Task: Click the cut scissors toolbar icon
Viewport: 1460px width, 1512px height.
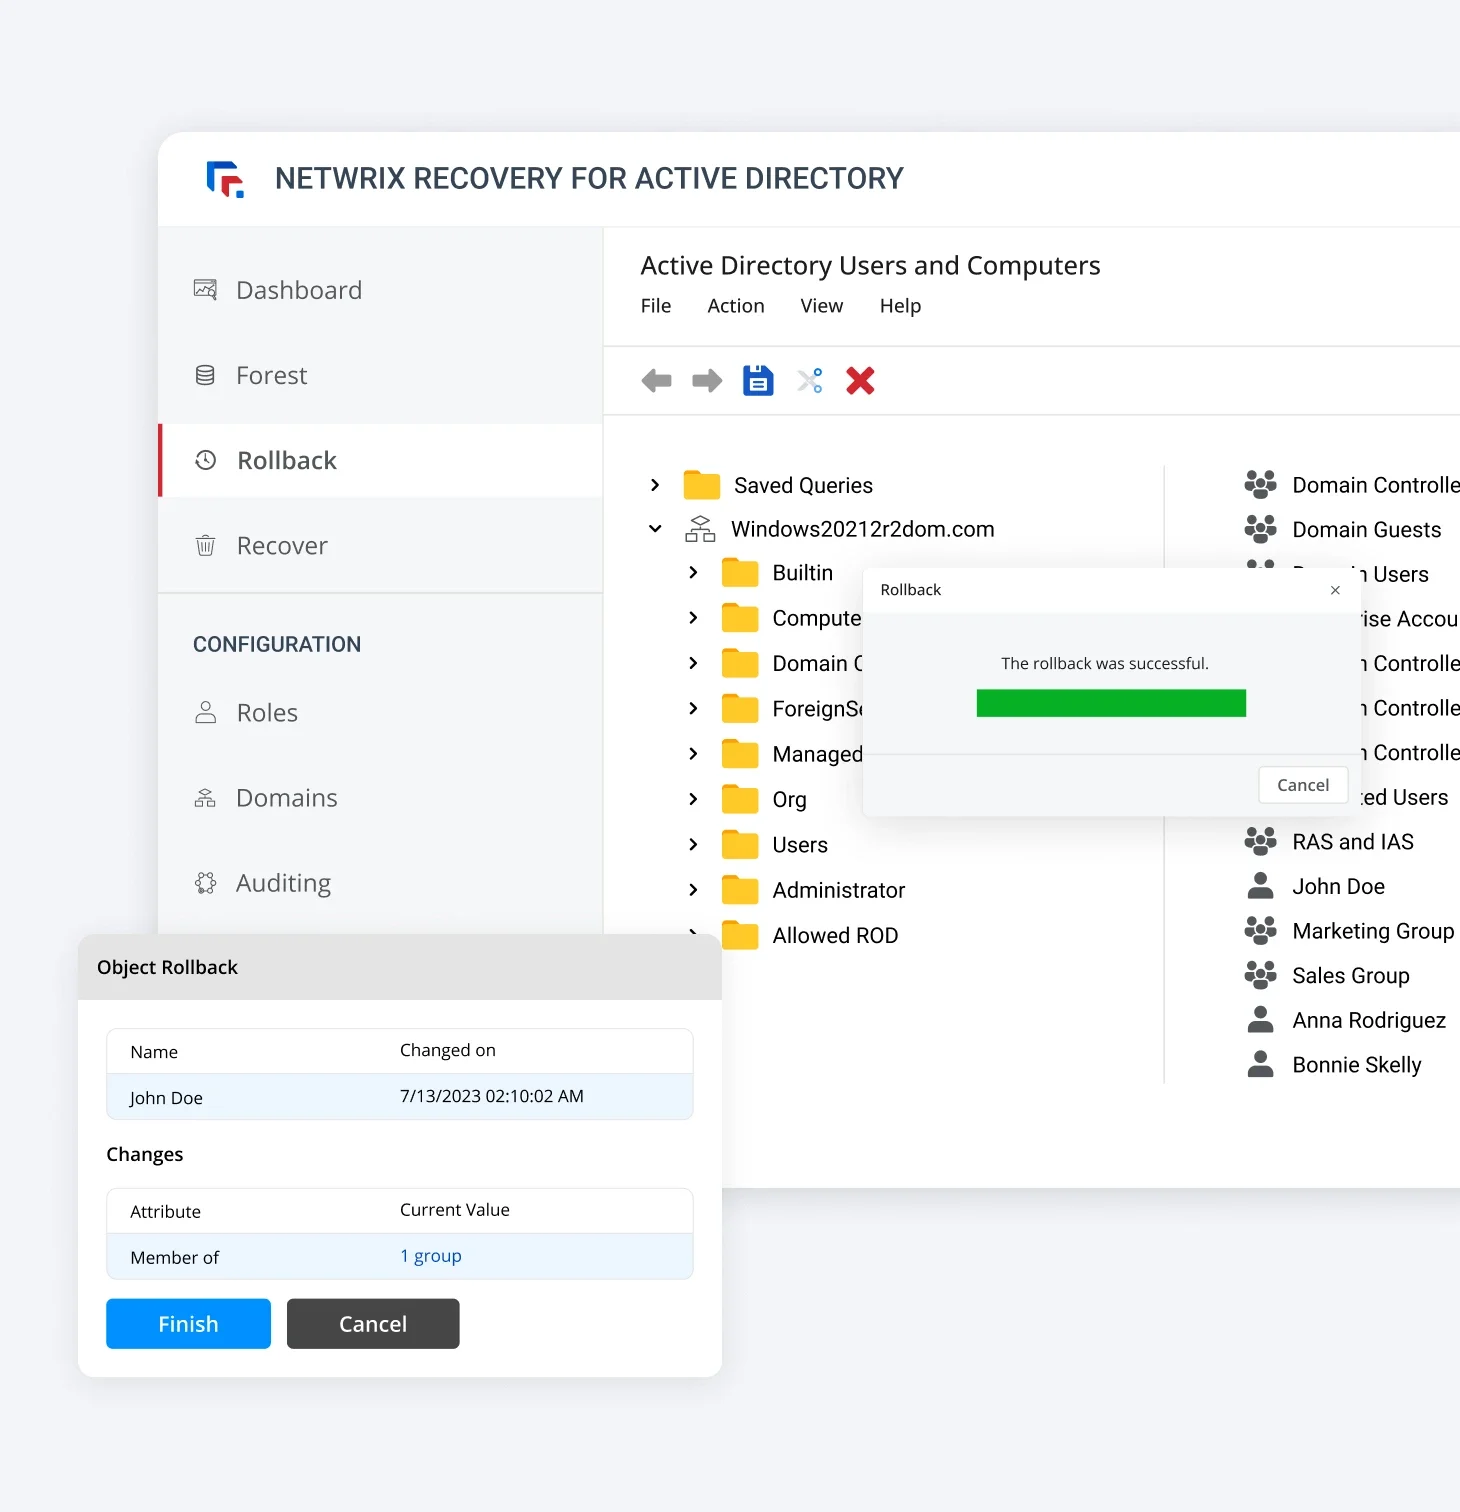Action: pyautogui.click(x=810, y=381)
